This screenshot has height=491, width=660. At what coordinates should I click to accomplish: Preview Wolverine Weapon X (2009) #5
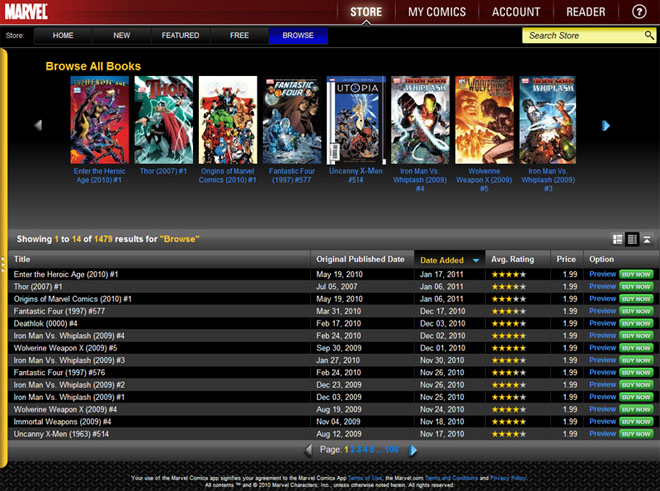(603, 348)
